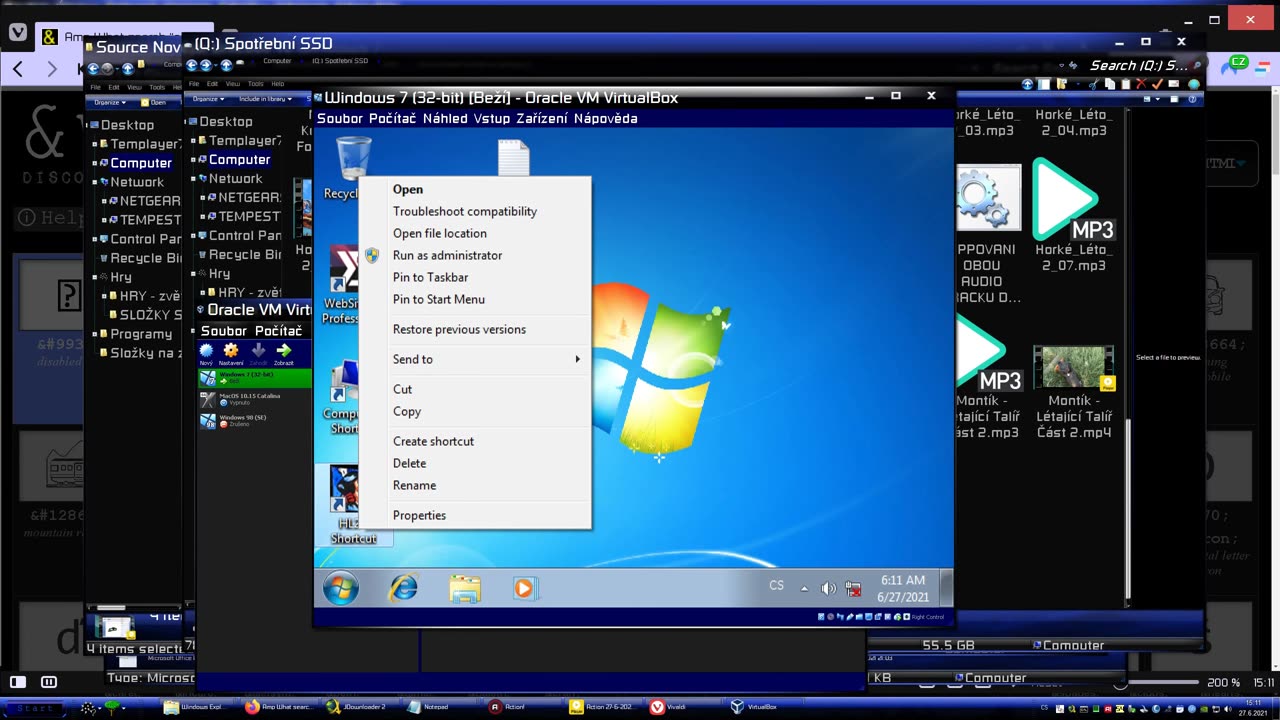Viewport: 1280px width, 720px height.
Task: Open Firefox Amp What search taskbar button
Action: [x=280, y=706]
